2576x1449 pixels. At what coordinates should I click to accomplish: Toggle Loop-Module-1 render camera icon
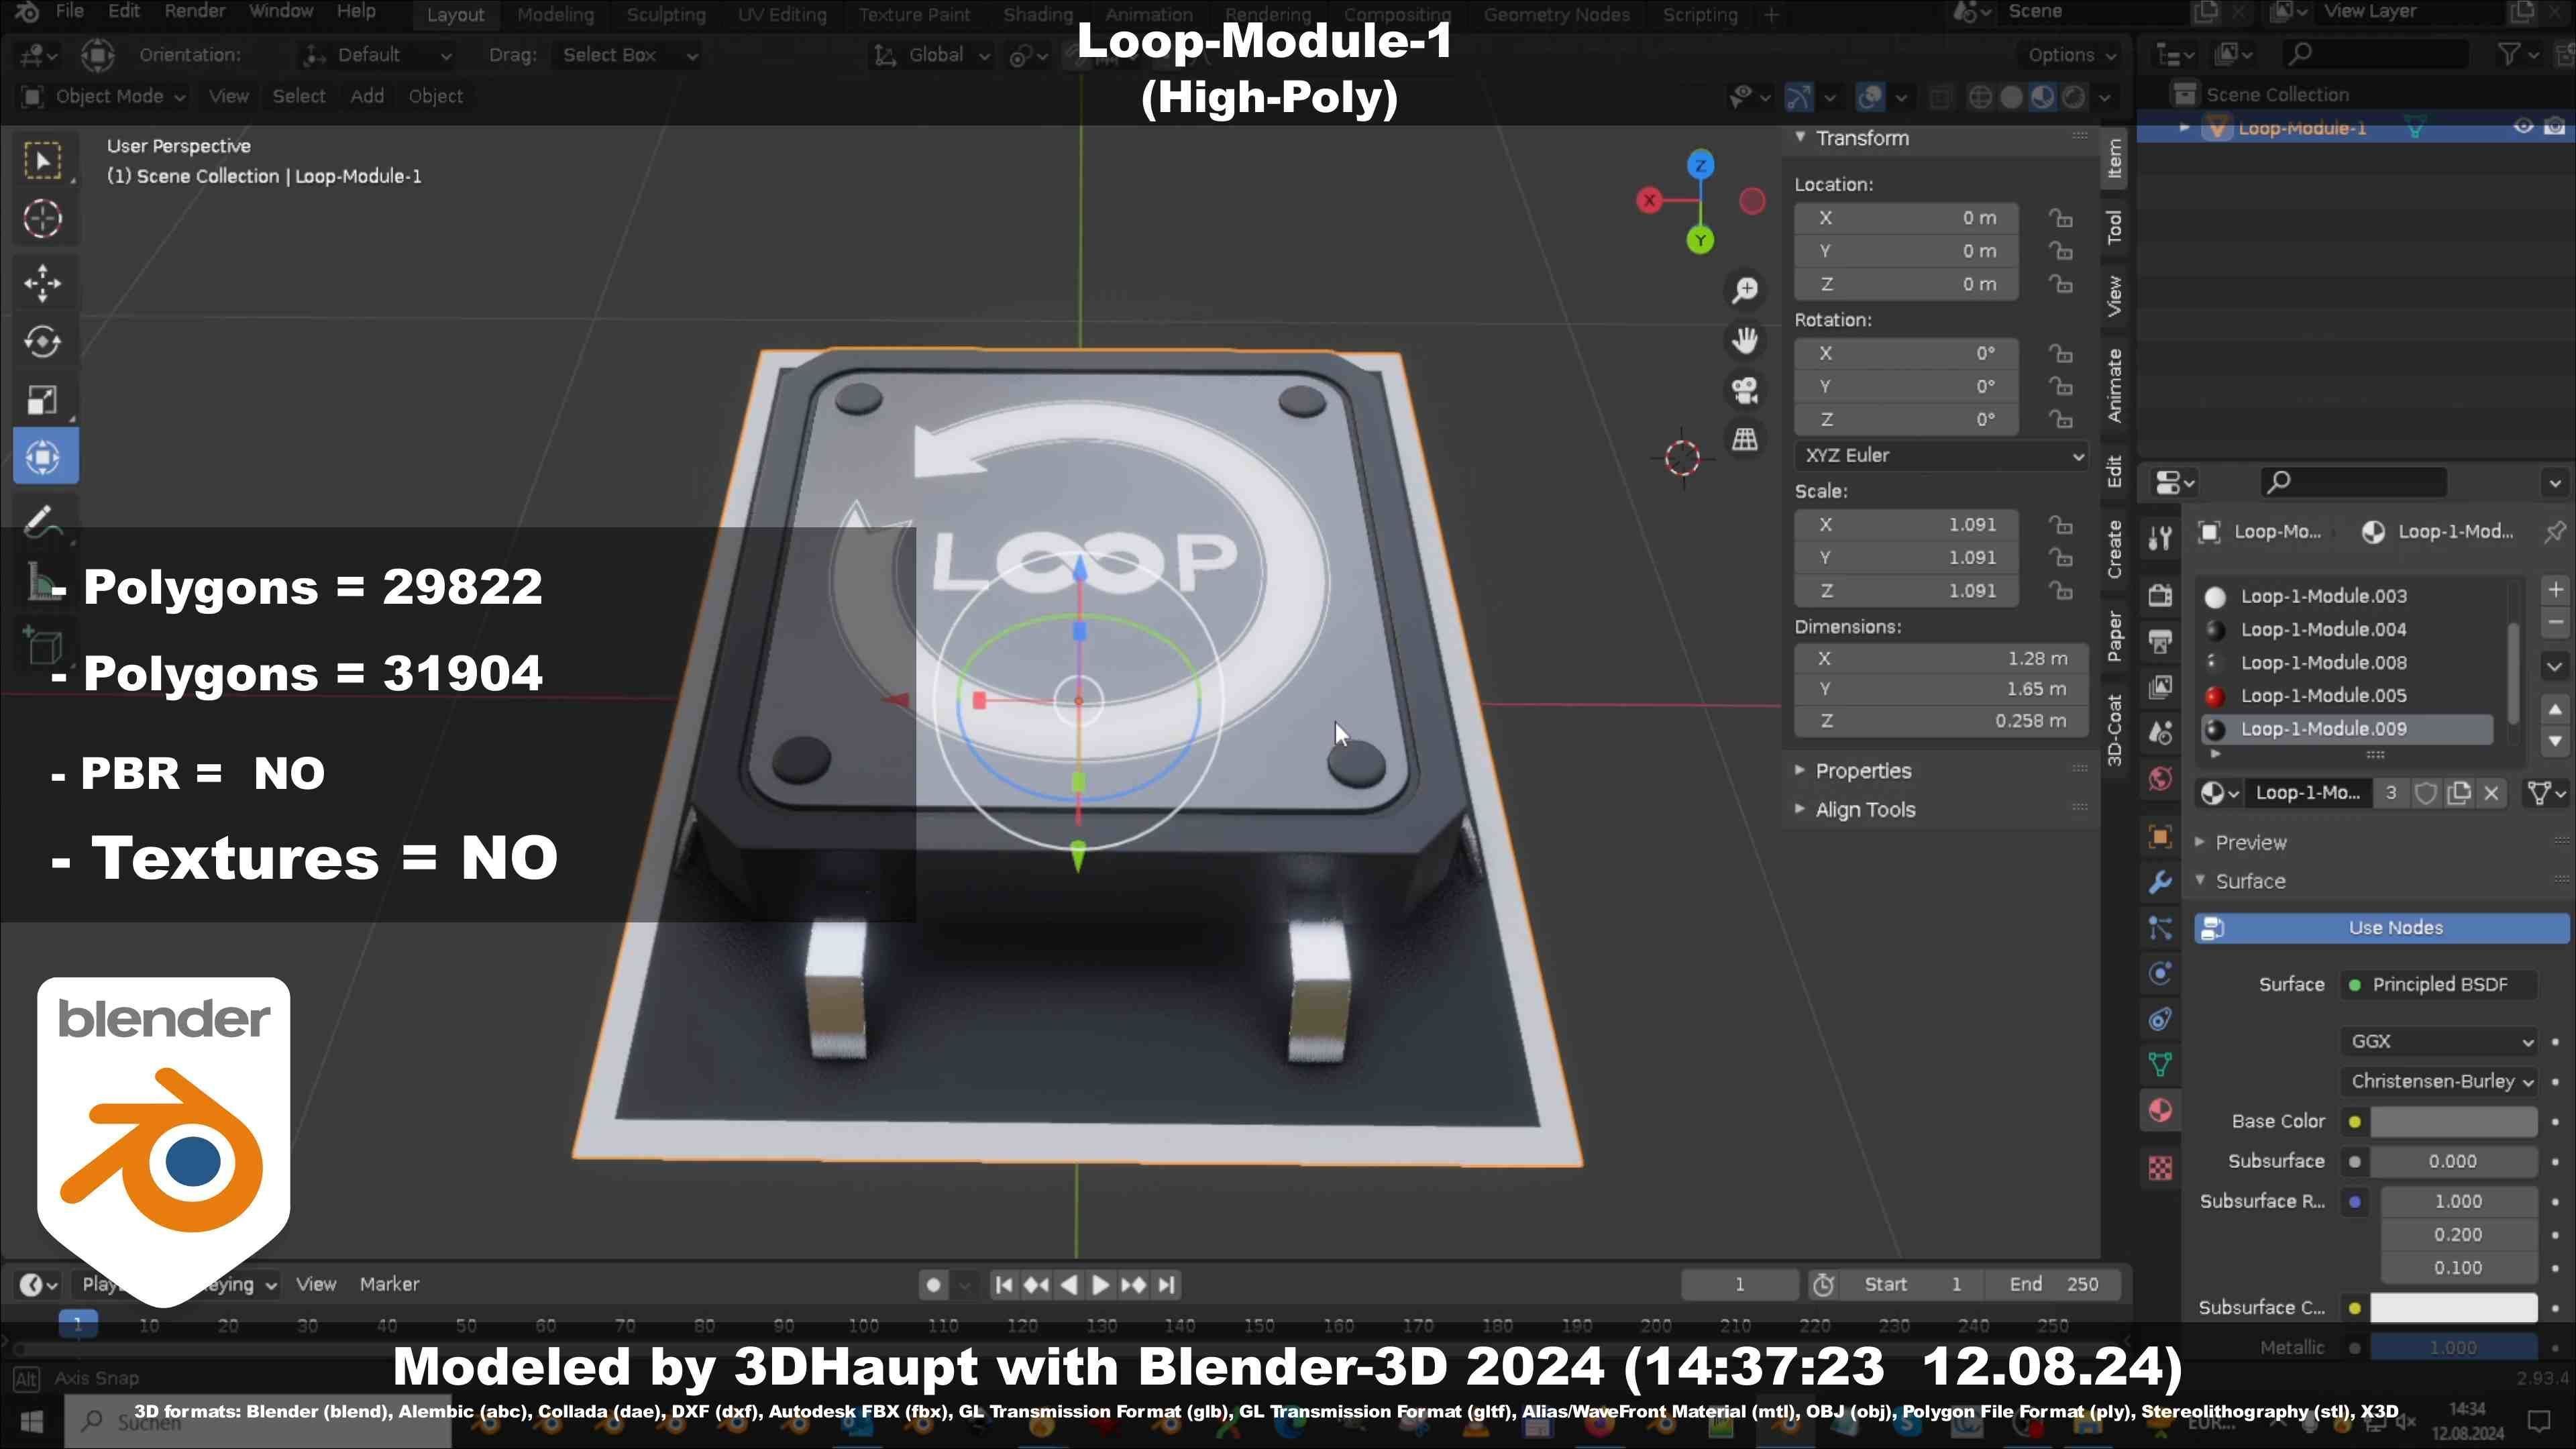tap(2554, 127)
